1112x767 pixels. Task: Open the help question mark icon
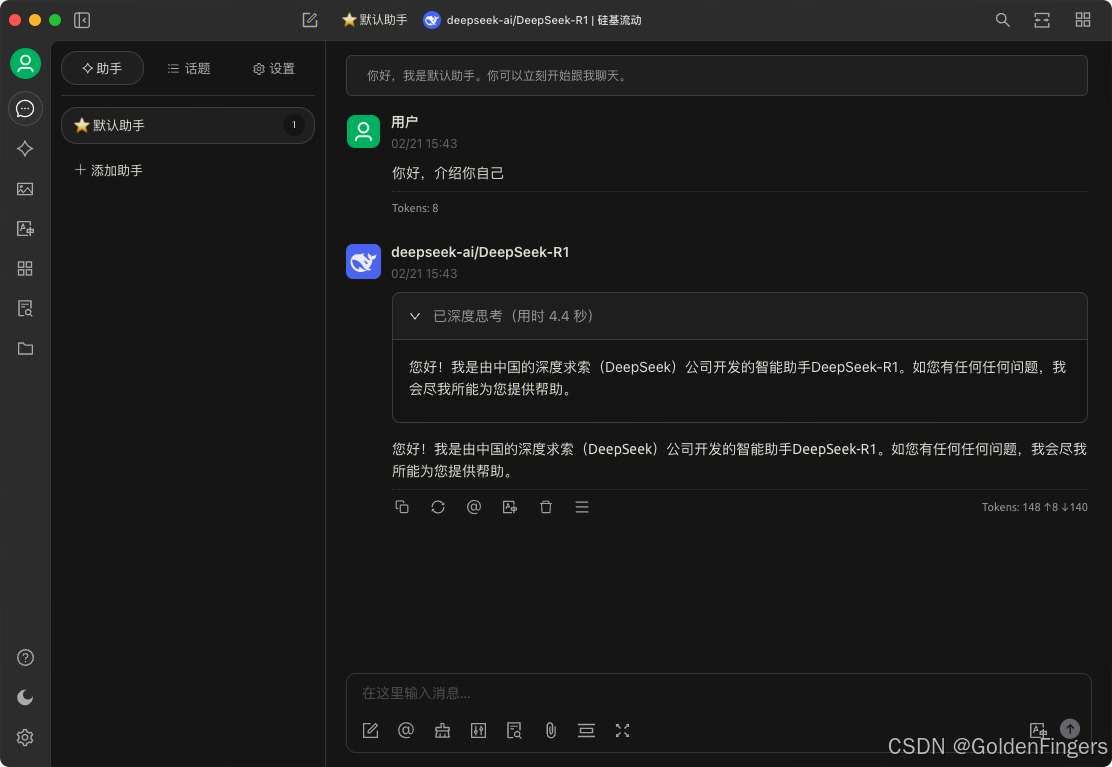click(x=25, y=658)
